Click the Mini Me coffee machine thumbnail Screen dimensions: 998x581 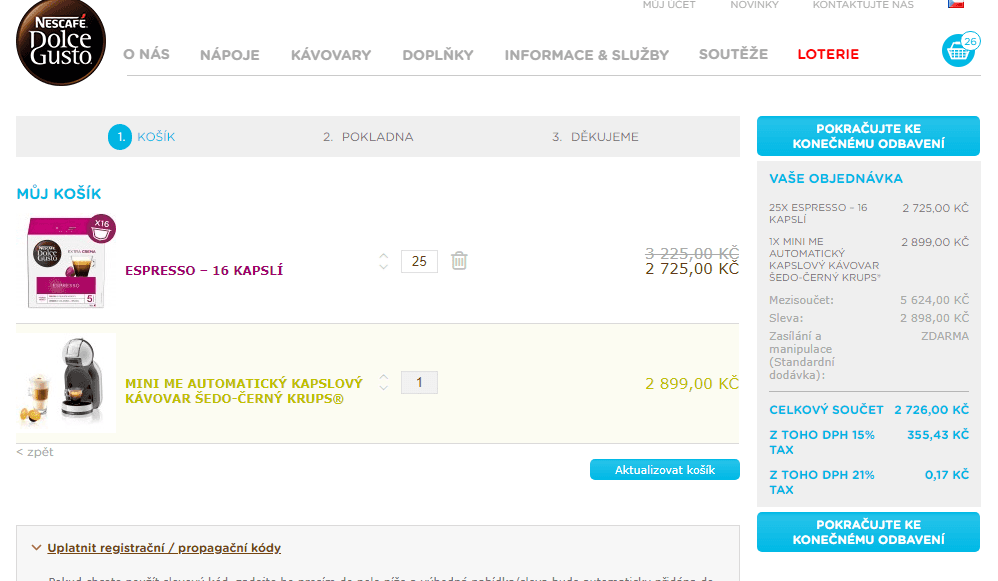[66, 382]
